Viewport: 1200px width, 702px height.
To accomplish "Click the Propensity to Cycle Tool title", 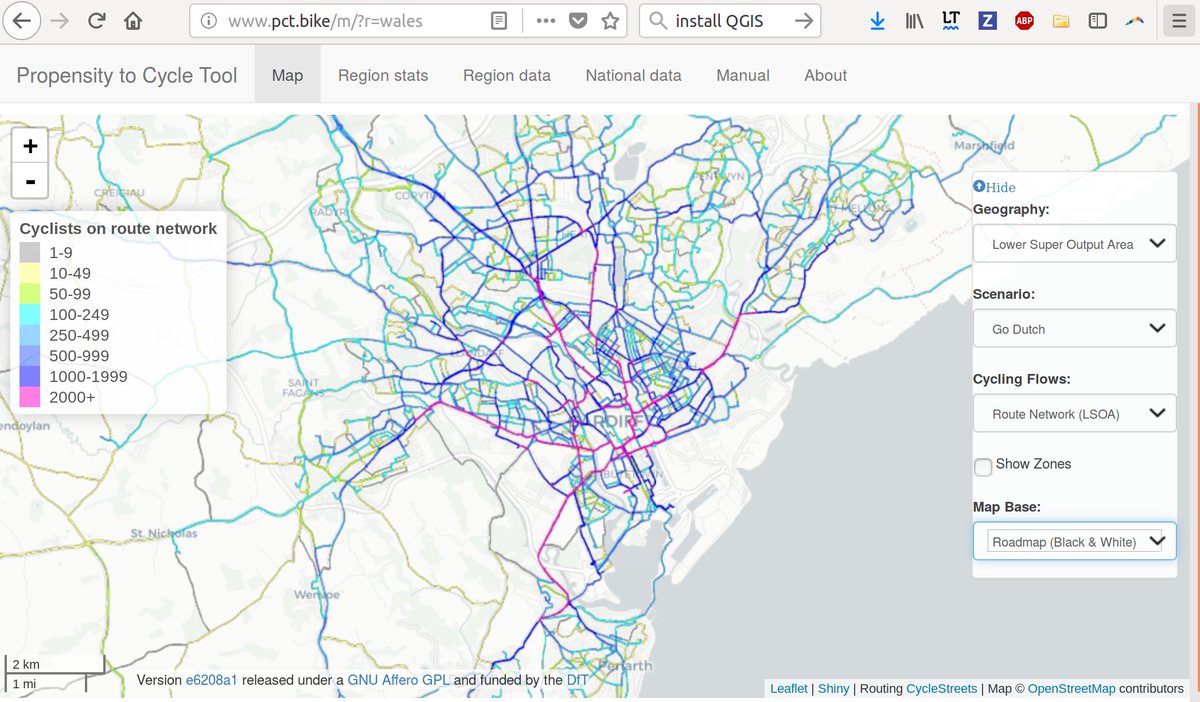I will pos(127,75).
